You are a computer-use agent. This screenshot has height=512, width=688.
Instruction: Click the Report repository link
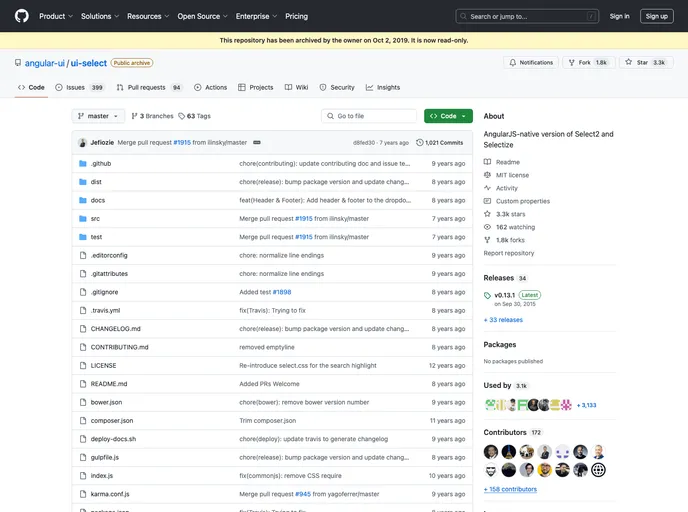click(509, 253)
